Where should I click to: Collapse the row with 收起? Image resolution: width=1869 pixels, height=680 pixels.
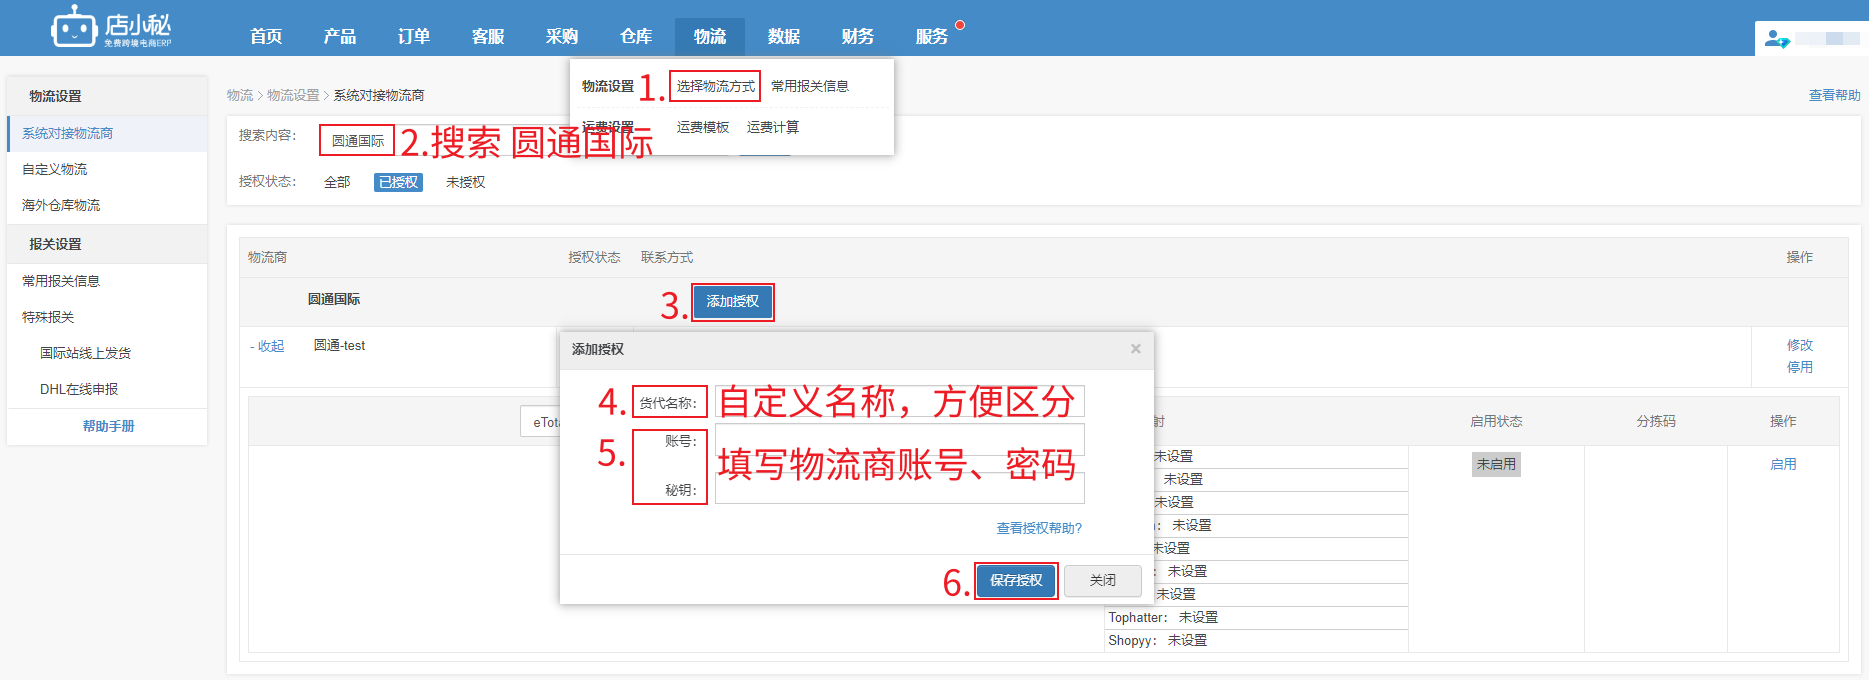click(267, 346)
